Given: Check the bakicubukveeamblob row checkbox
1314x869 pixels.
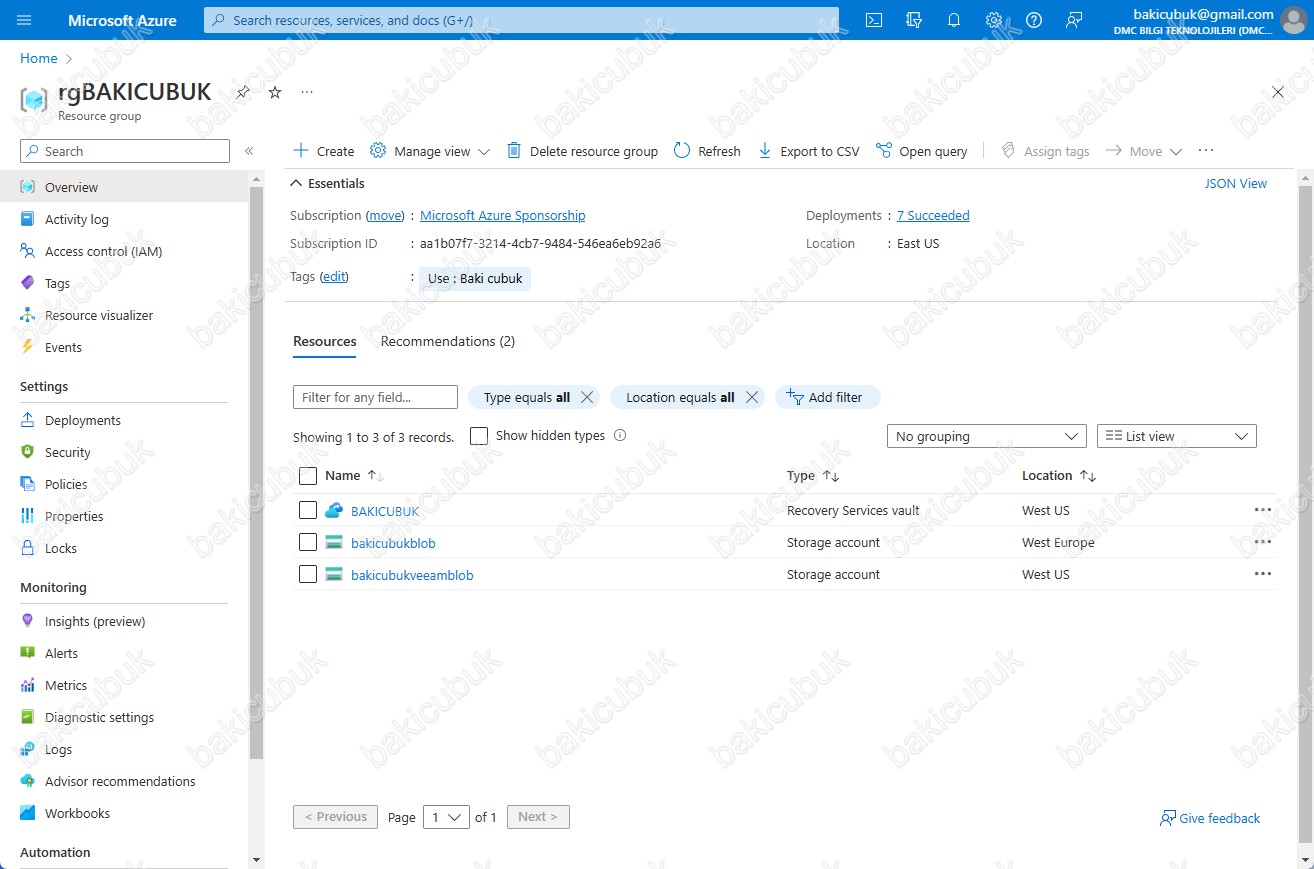Looking at the screenshot, I should 308,574.
